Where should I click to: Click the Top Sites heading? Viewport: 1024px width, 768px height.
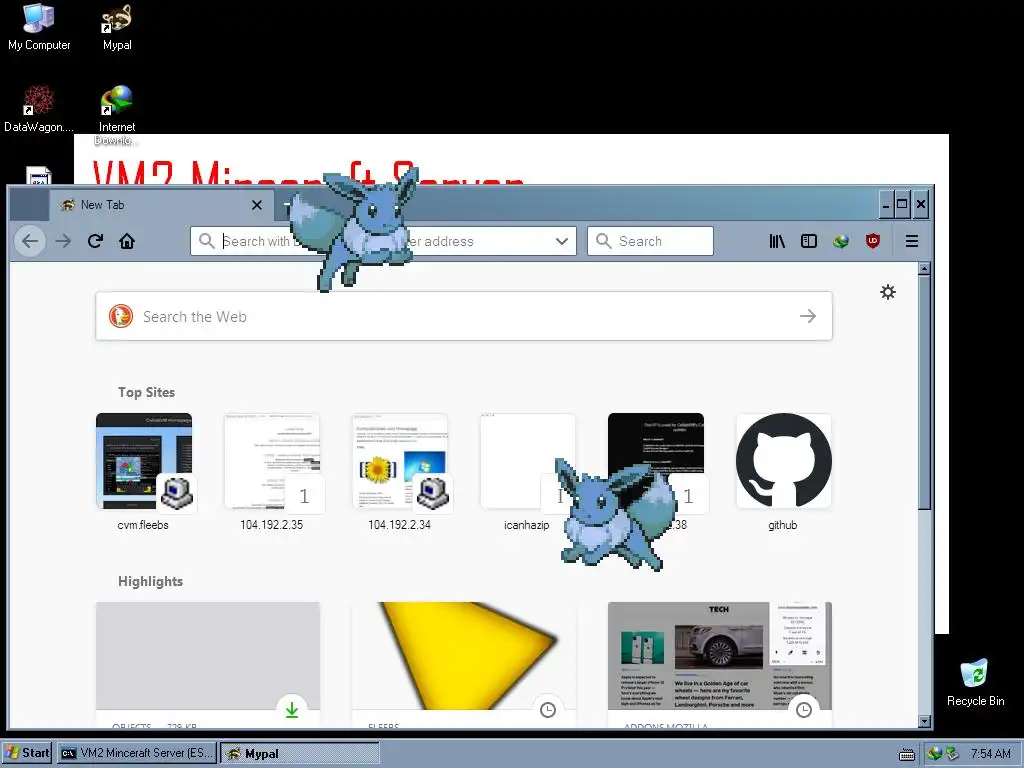click(146, 392)
